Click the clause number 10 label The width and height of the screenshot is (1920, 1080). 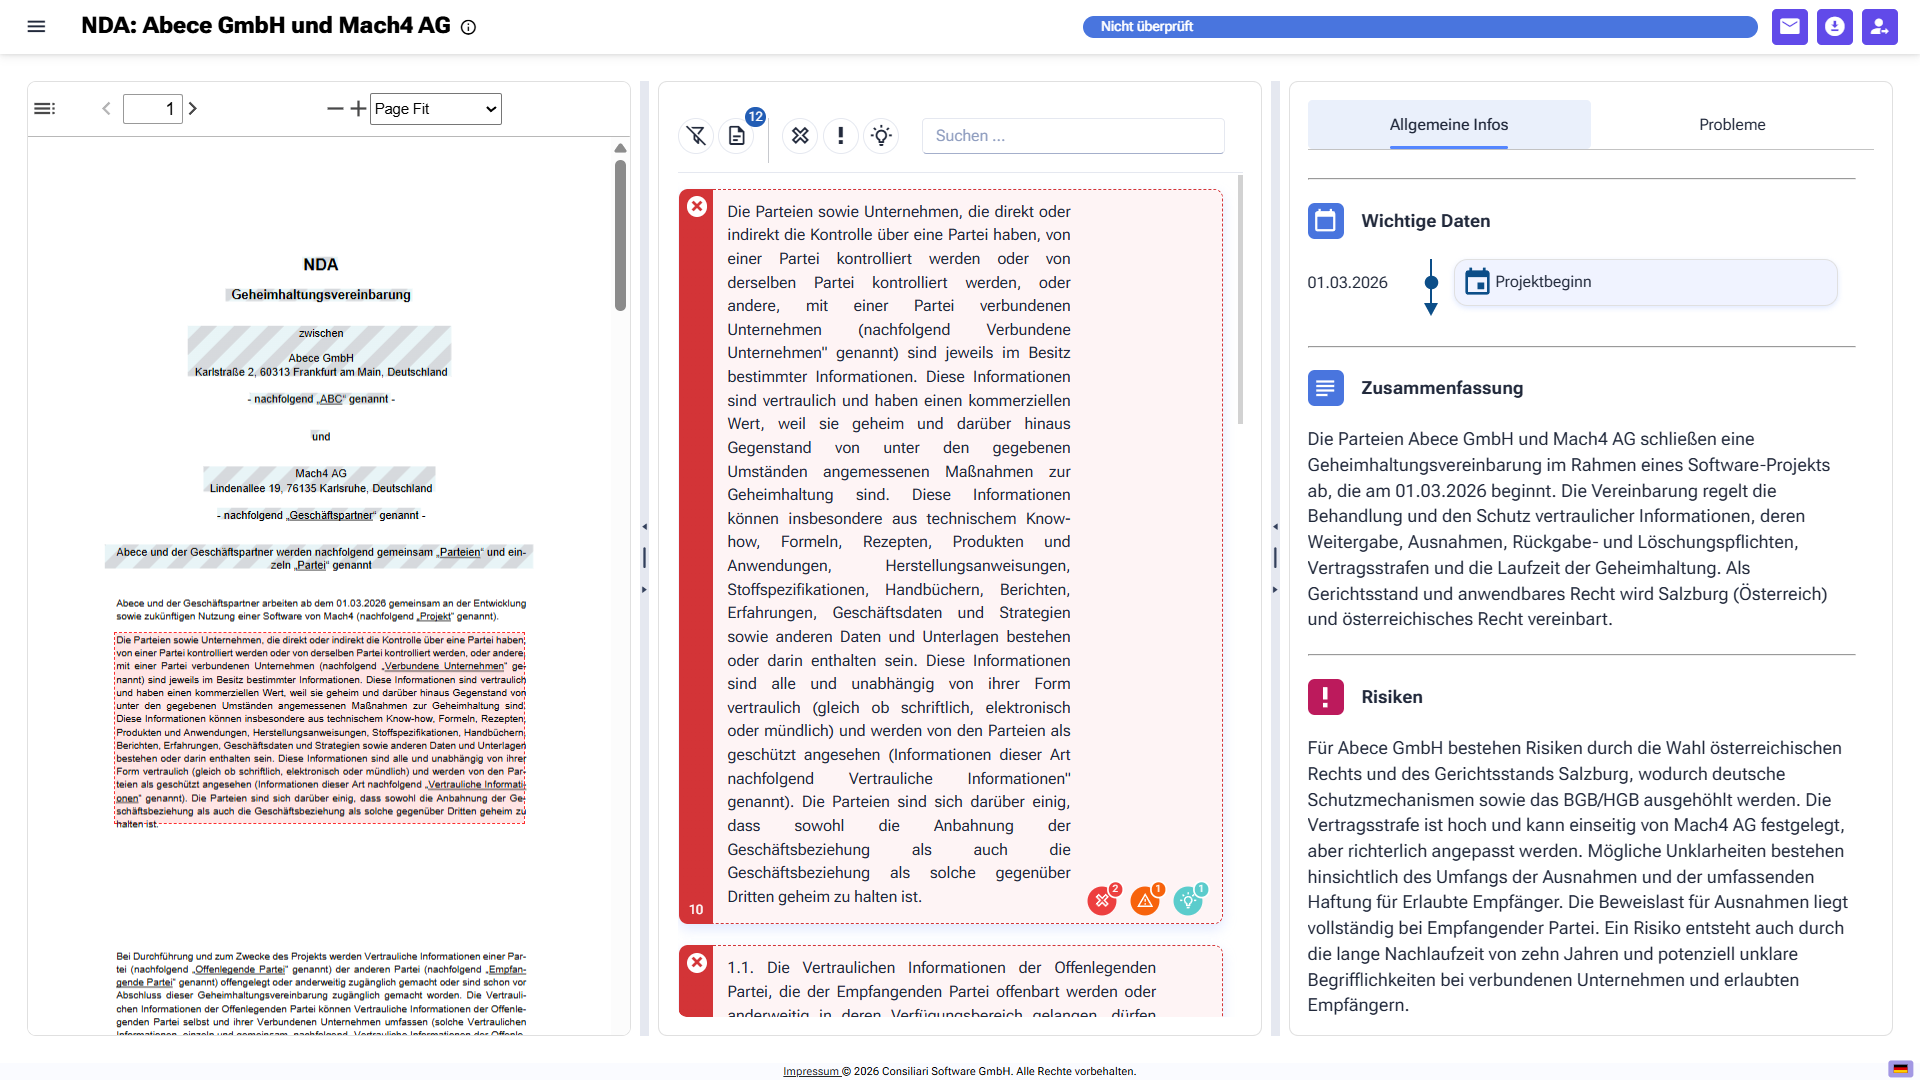(x=696, y=909)
